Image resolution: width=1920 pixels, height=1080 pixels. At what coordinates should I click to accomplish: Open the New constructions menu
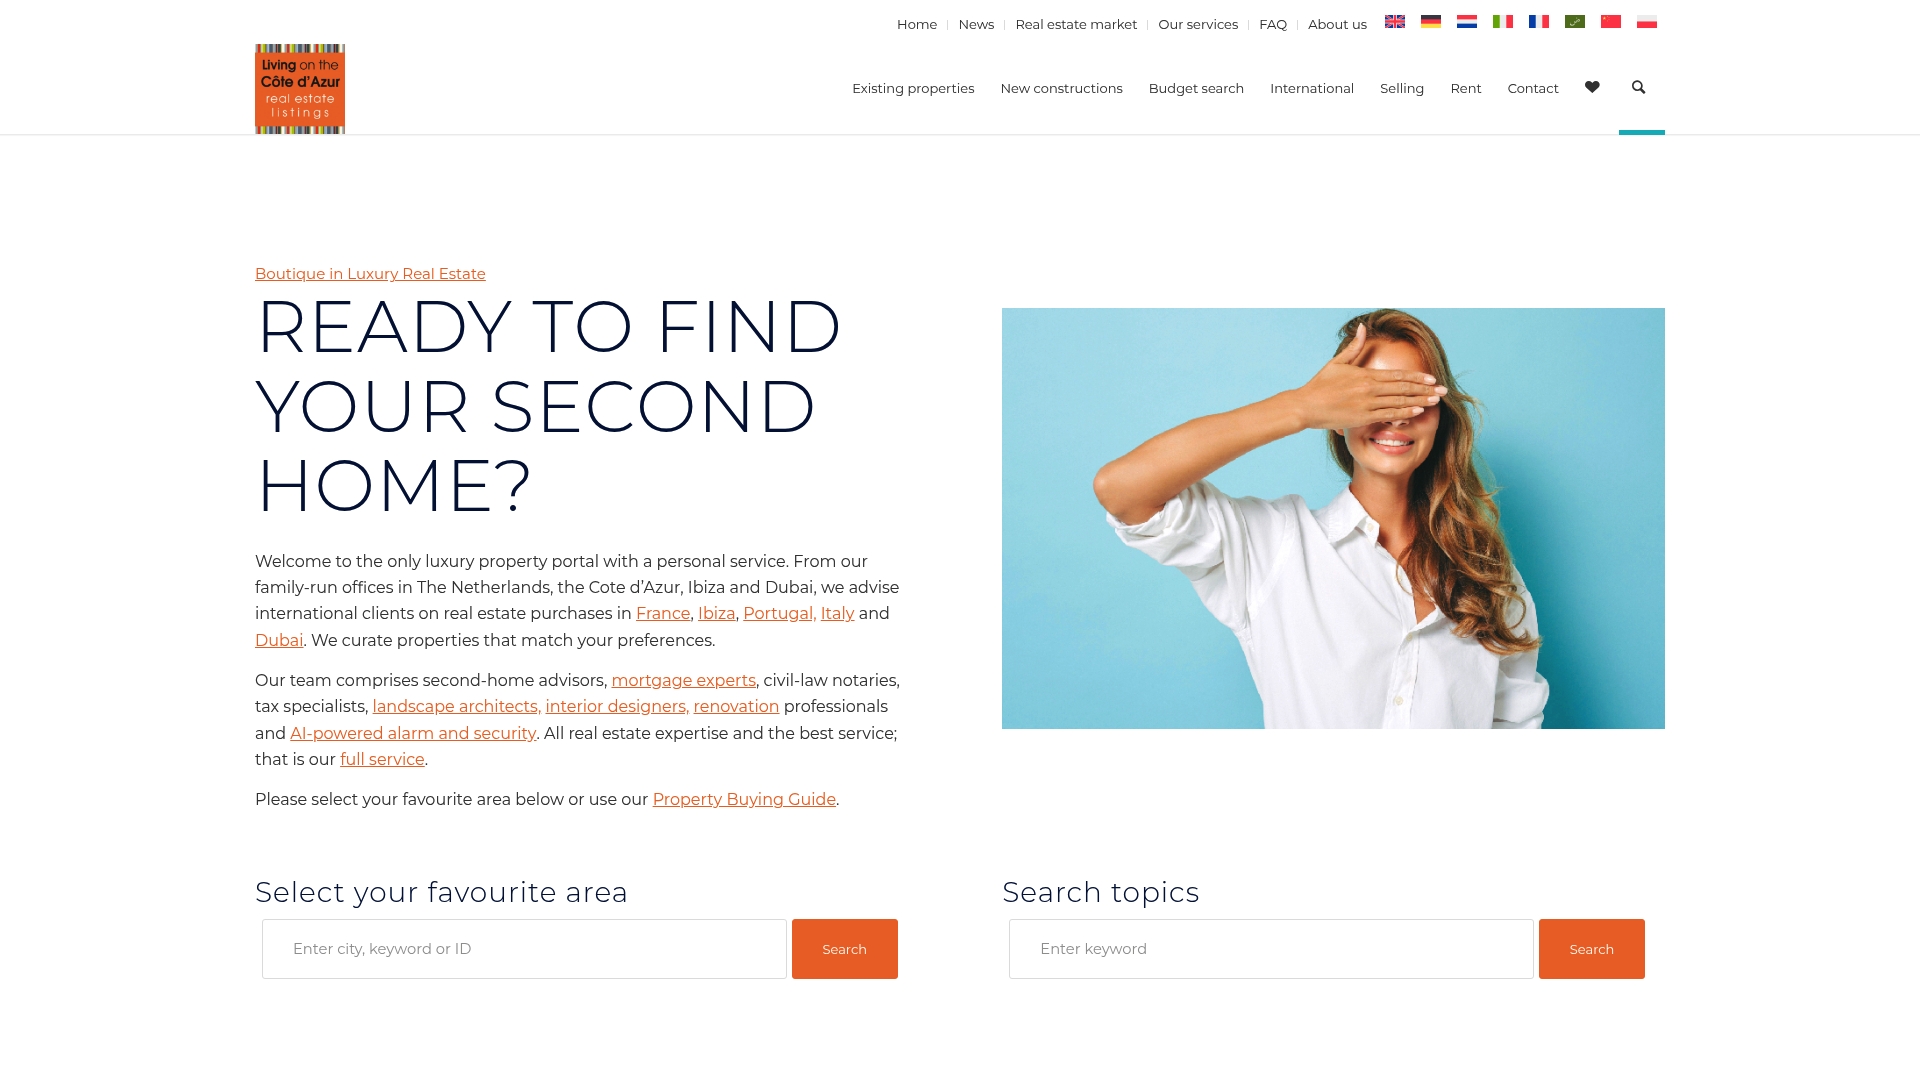(x=1061, y=89)
